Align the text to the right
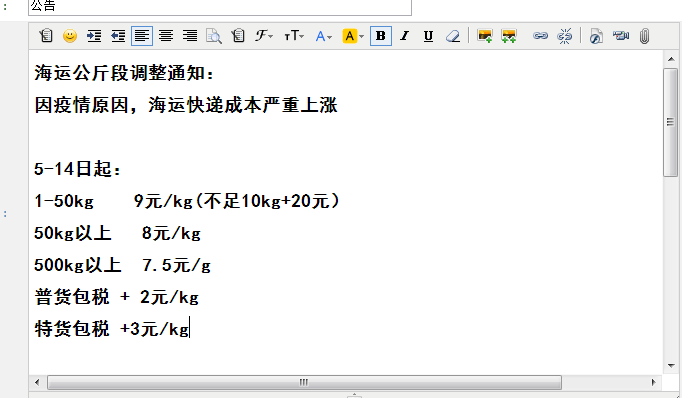The width and height of the screenshot is (683, 398). pyautogui.click(x=190, y=36)
